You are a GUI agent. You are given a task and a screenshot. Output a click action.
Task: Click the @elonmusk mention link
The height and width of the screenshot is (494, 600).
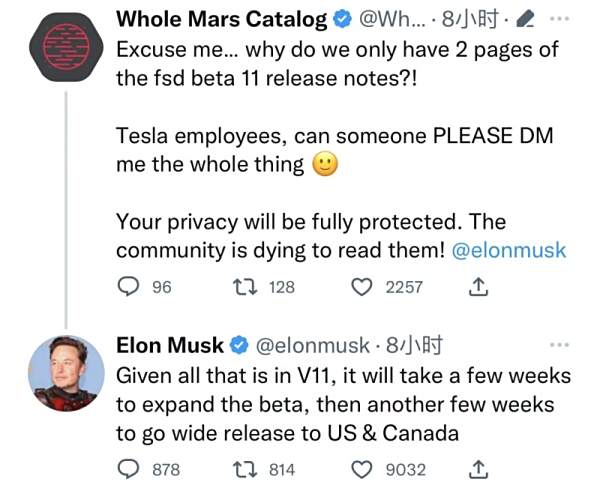pyautogui.click(x=509, y=249)
